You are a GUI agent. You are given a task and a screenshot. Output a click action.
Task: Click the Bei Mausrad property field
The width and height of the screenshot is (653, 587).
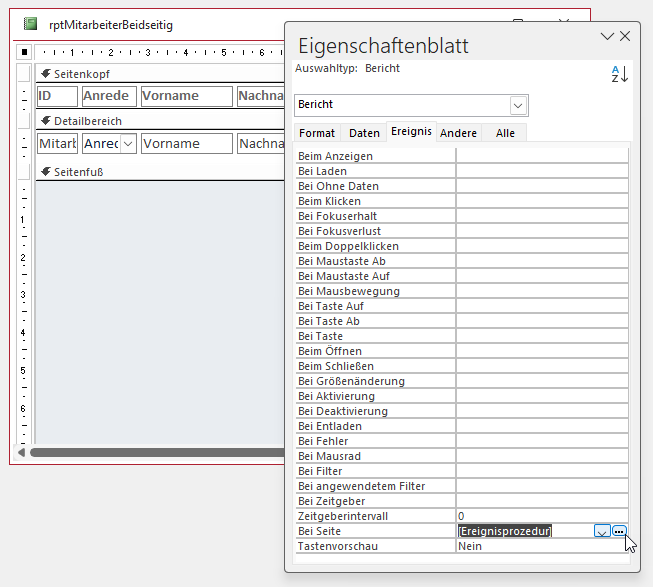pos(542,456)
